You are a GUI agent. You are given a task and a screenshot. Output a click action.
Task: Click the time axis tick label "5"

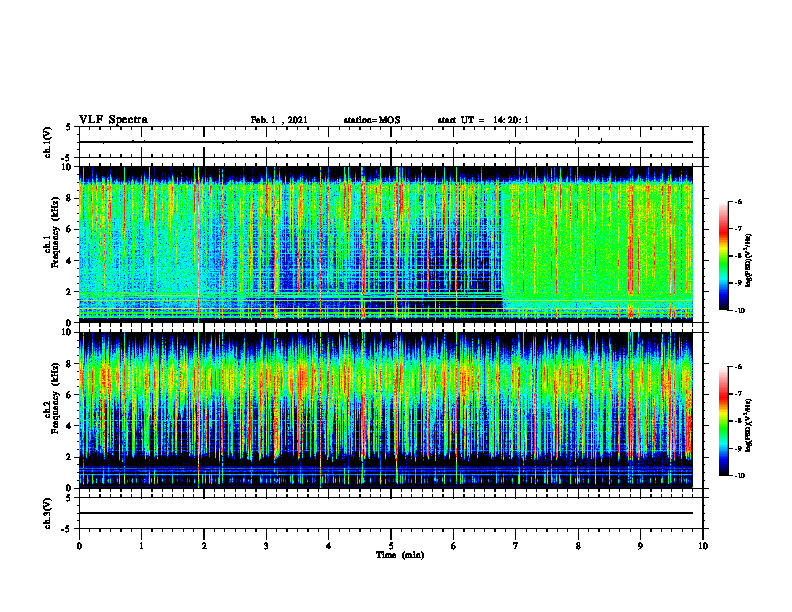point(391,546)
